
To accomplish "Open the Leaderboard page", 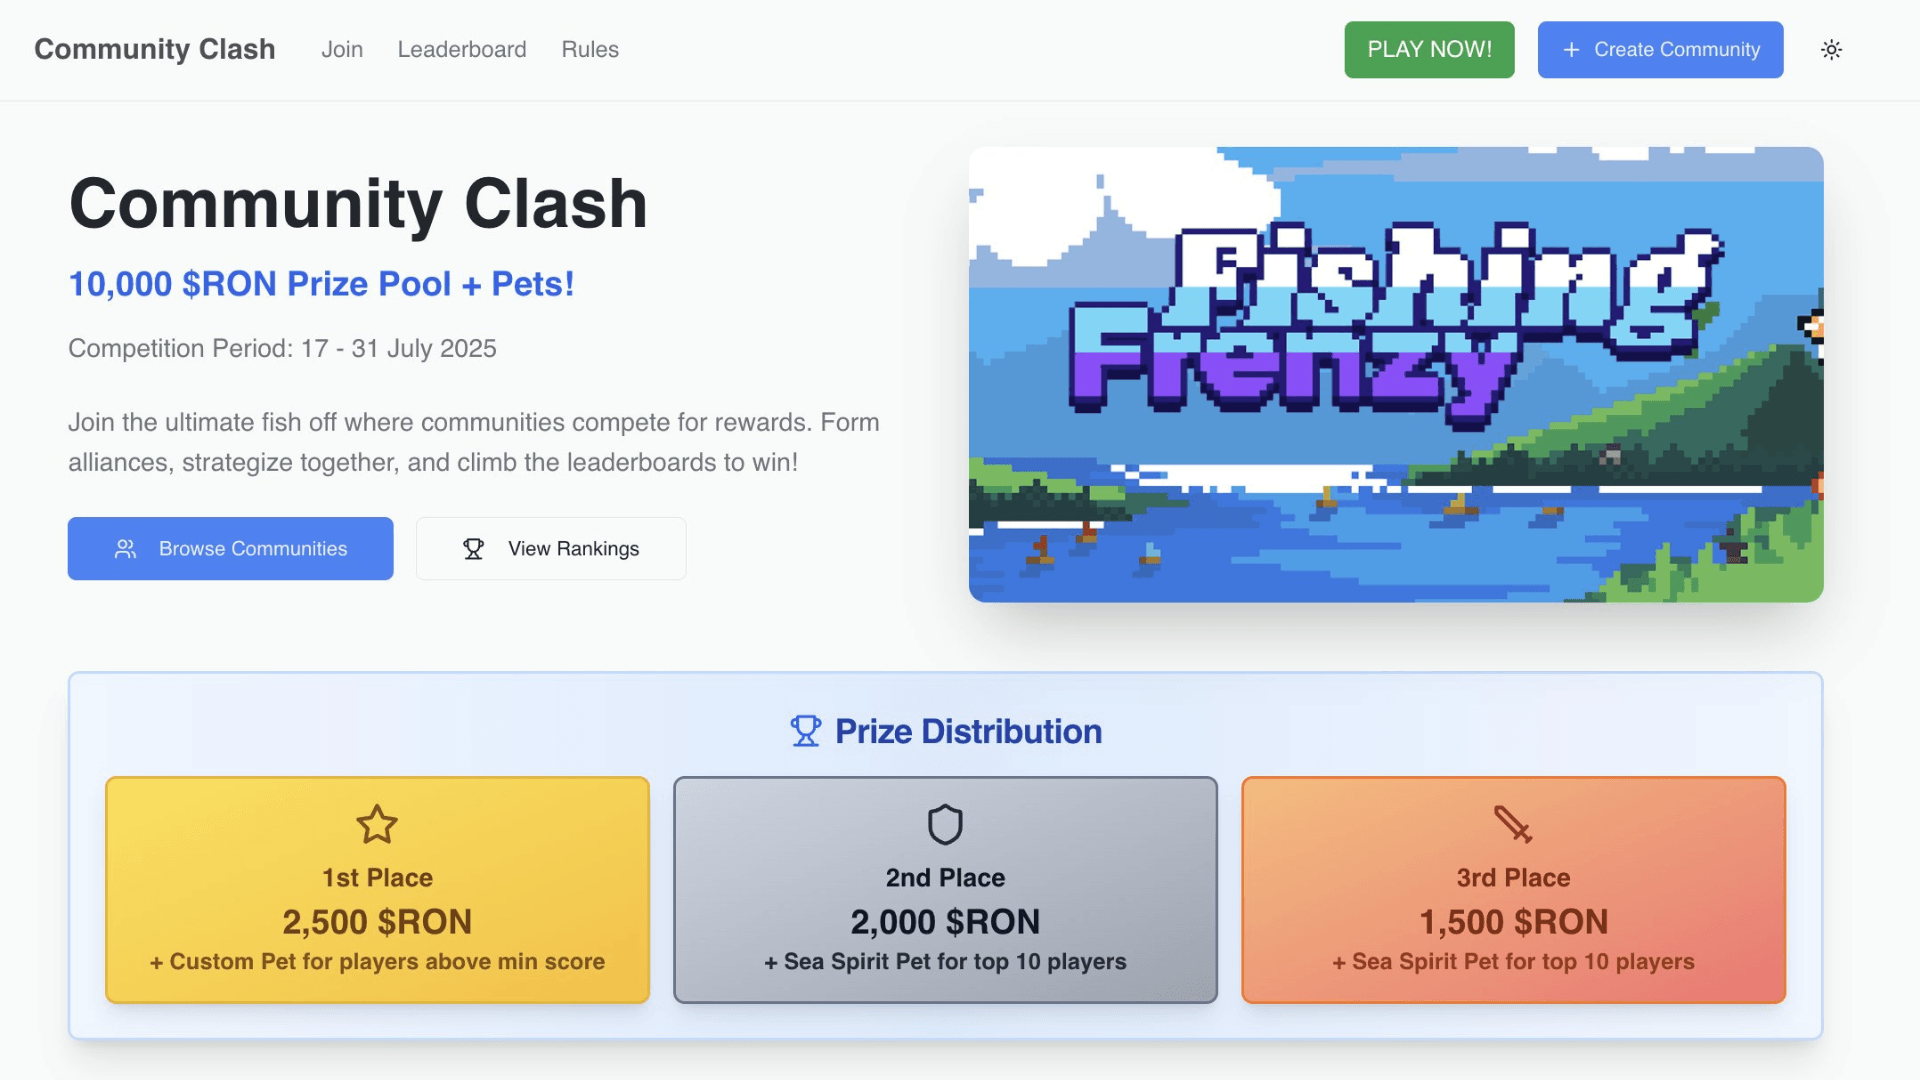I will coord(462,49).
